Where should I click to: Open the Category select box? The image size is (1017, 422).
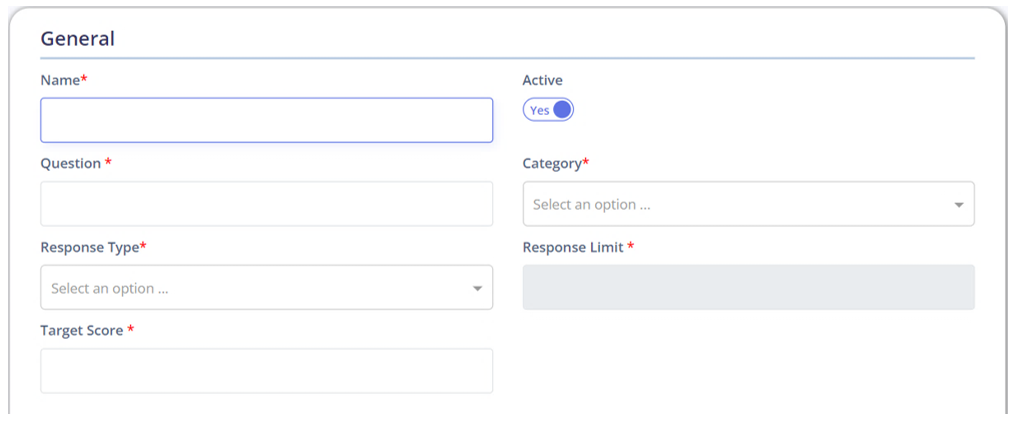click(748, 204)
